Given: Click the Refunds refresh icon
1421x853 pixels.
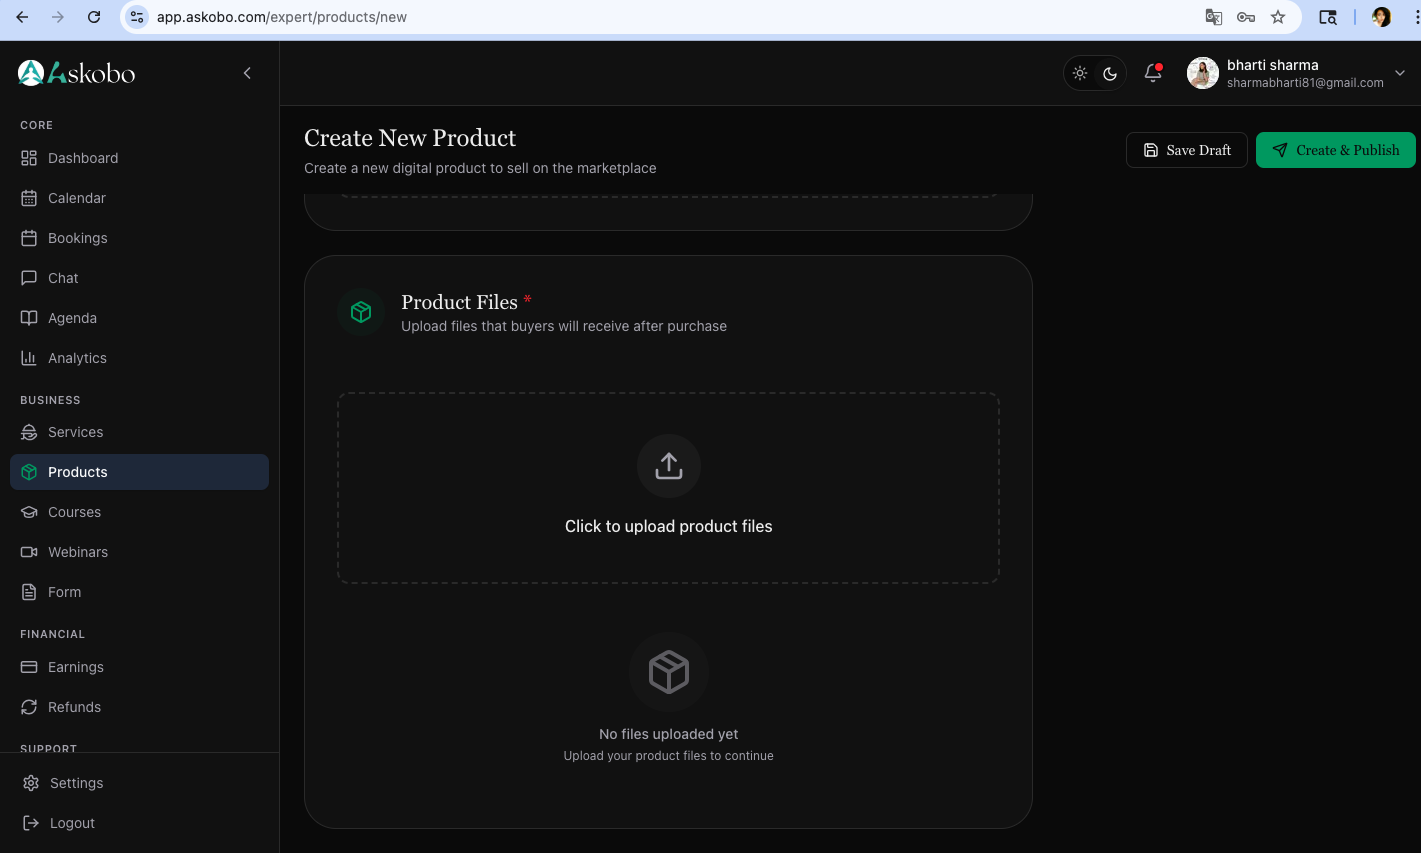Looking at the screenshot, I should [x=29, y=707].
